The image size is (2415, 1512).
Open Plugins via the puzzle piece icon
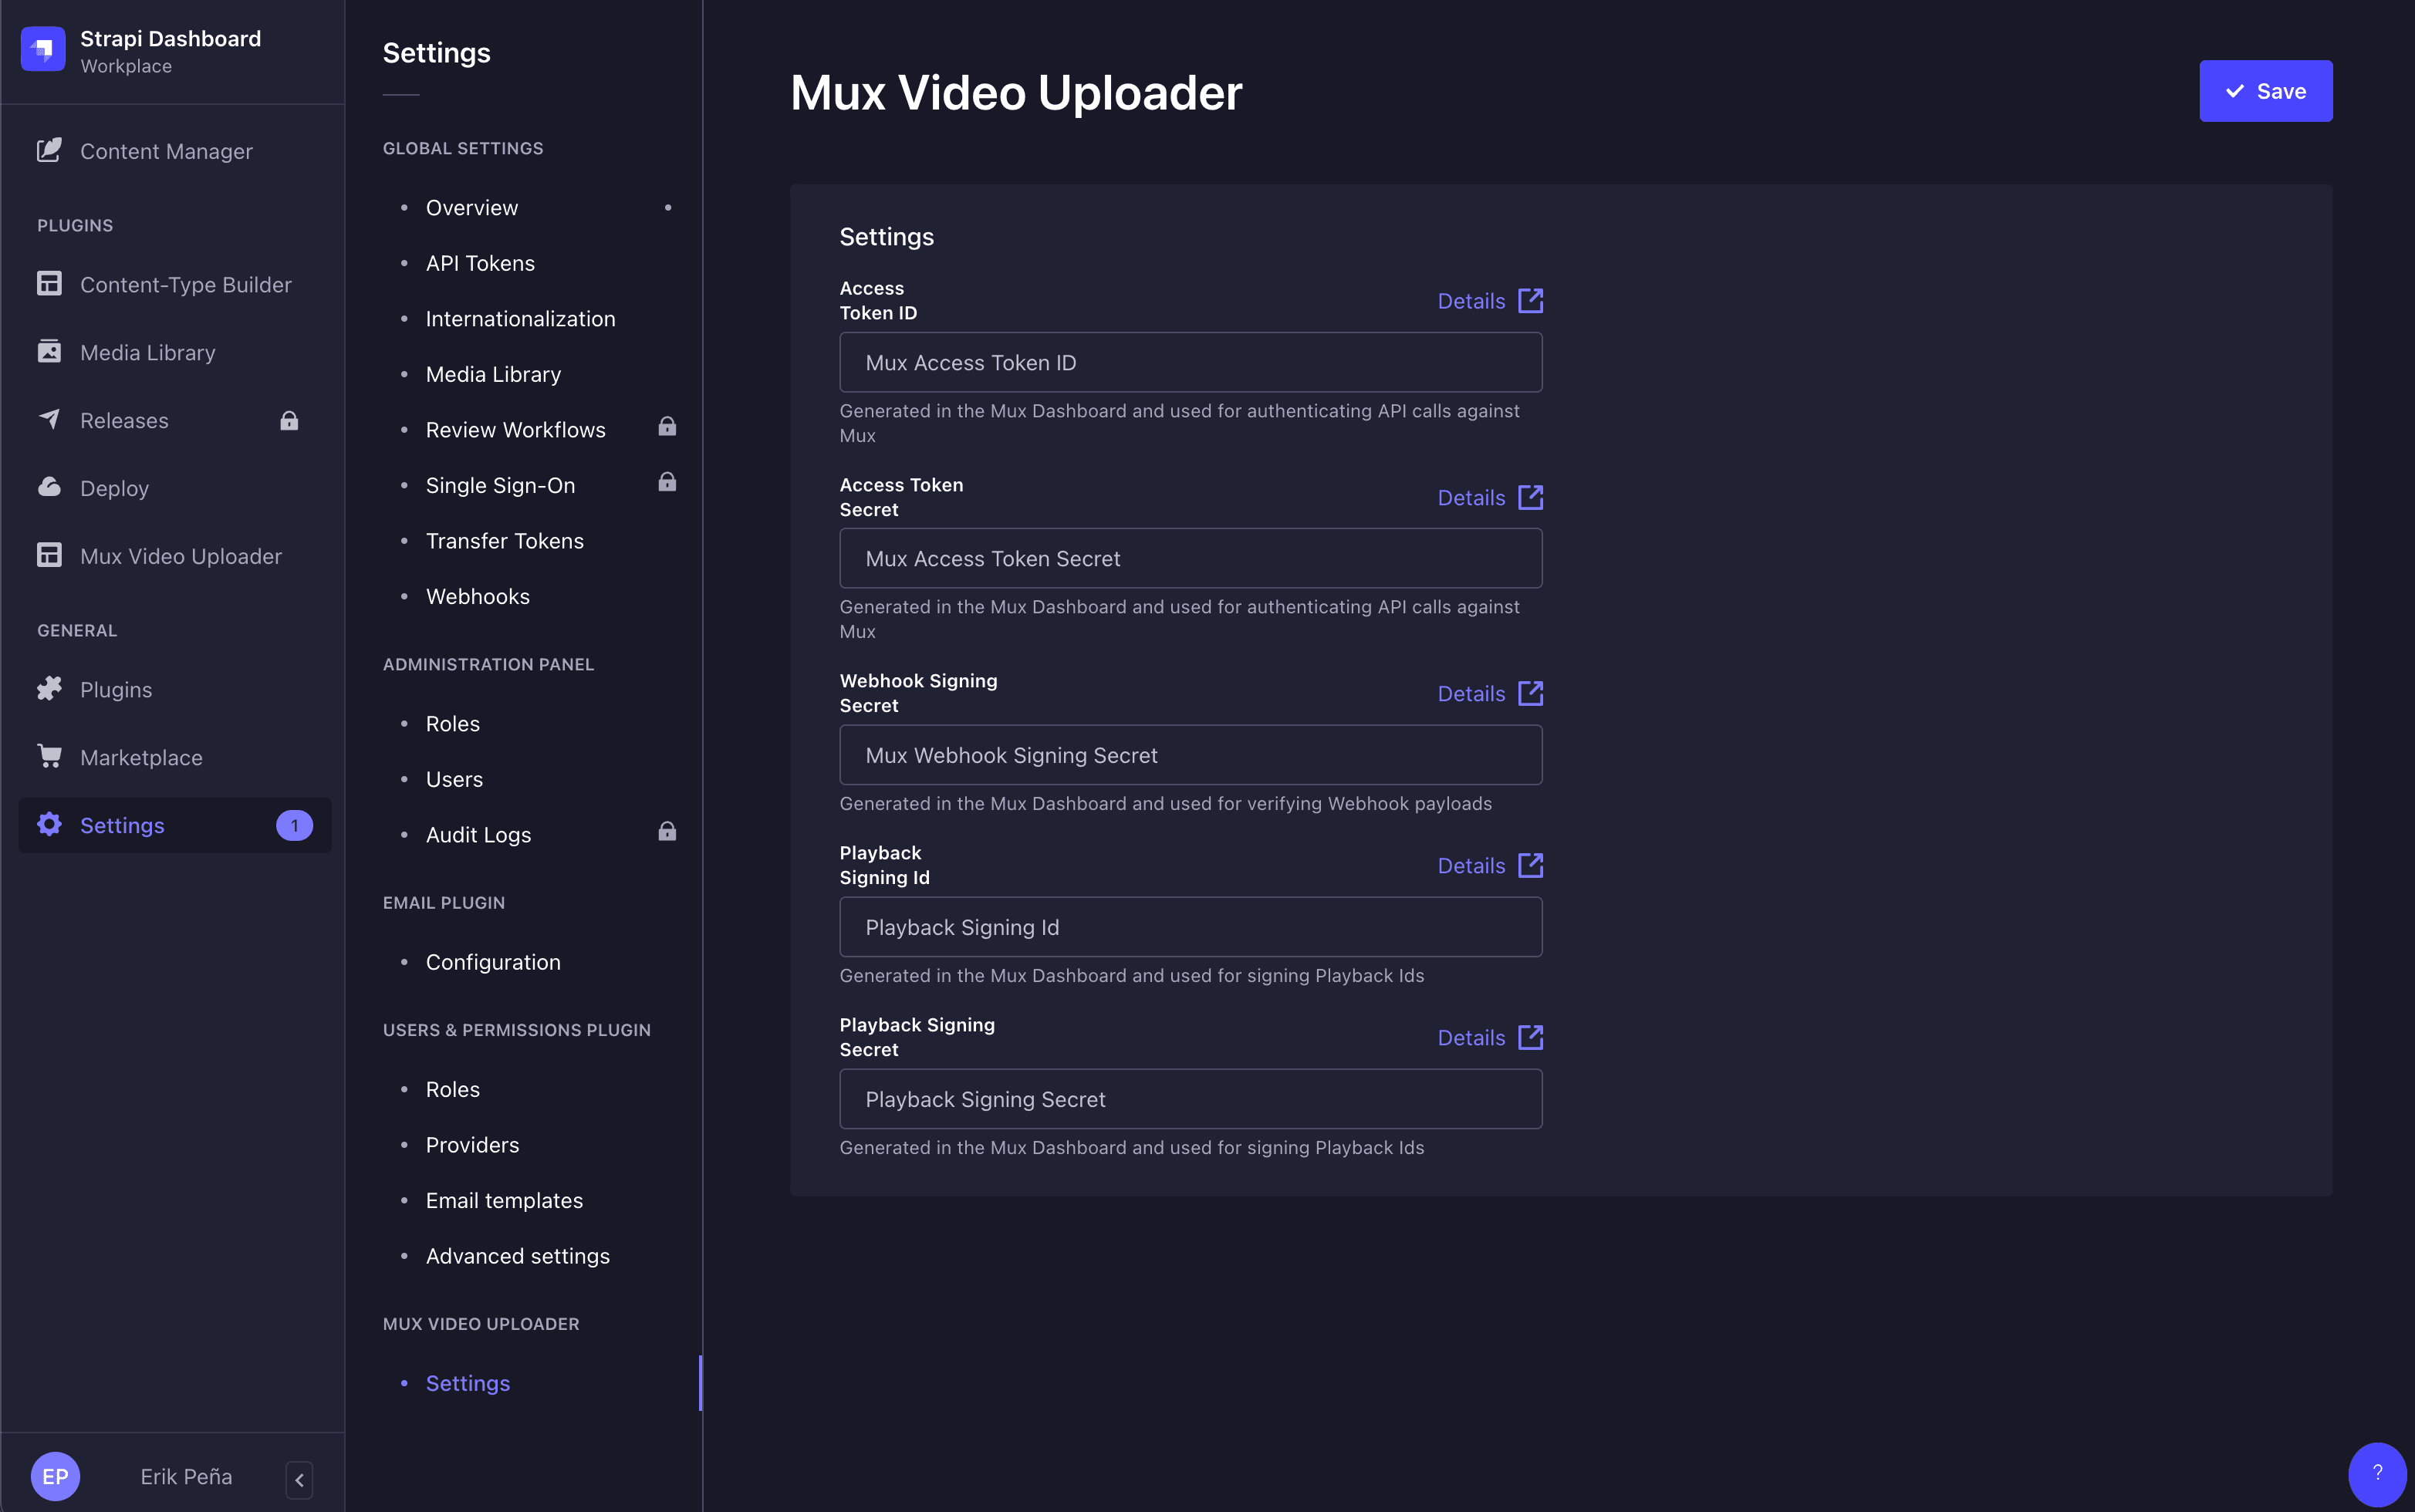[x=49, y=689]
